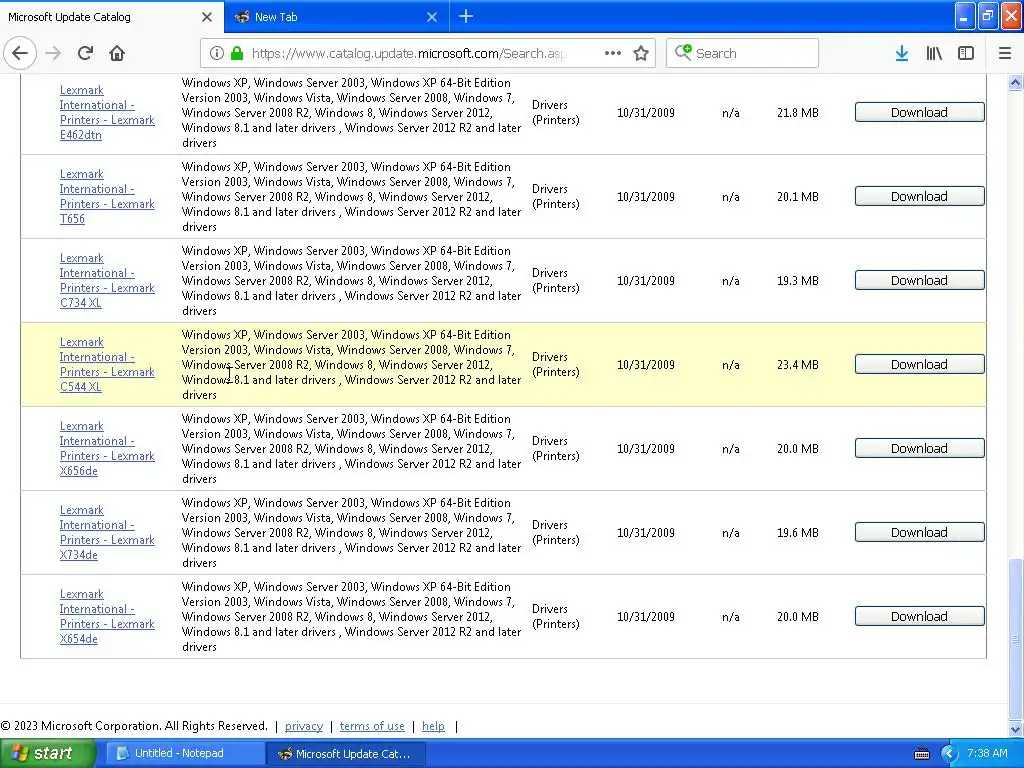Screen dimensions: 1024x768
Task: Open the page actions three-dot menu
Action: (x=613, y=53)
